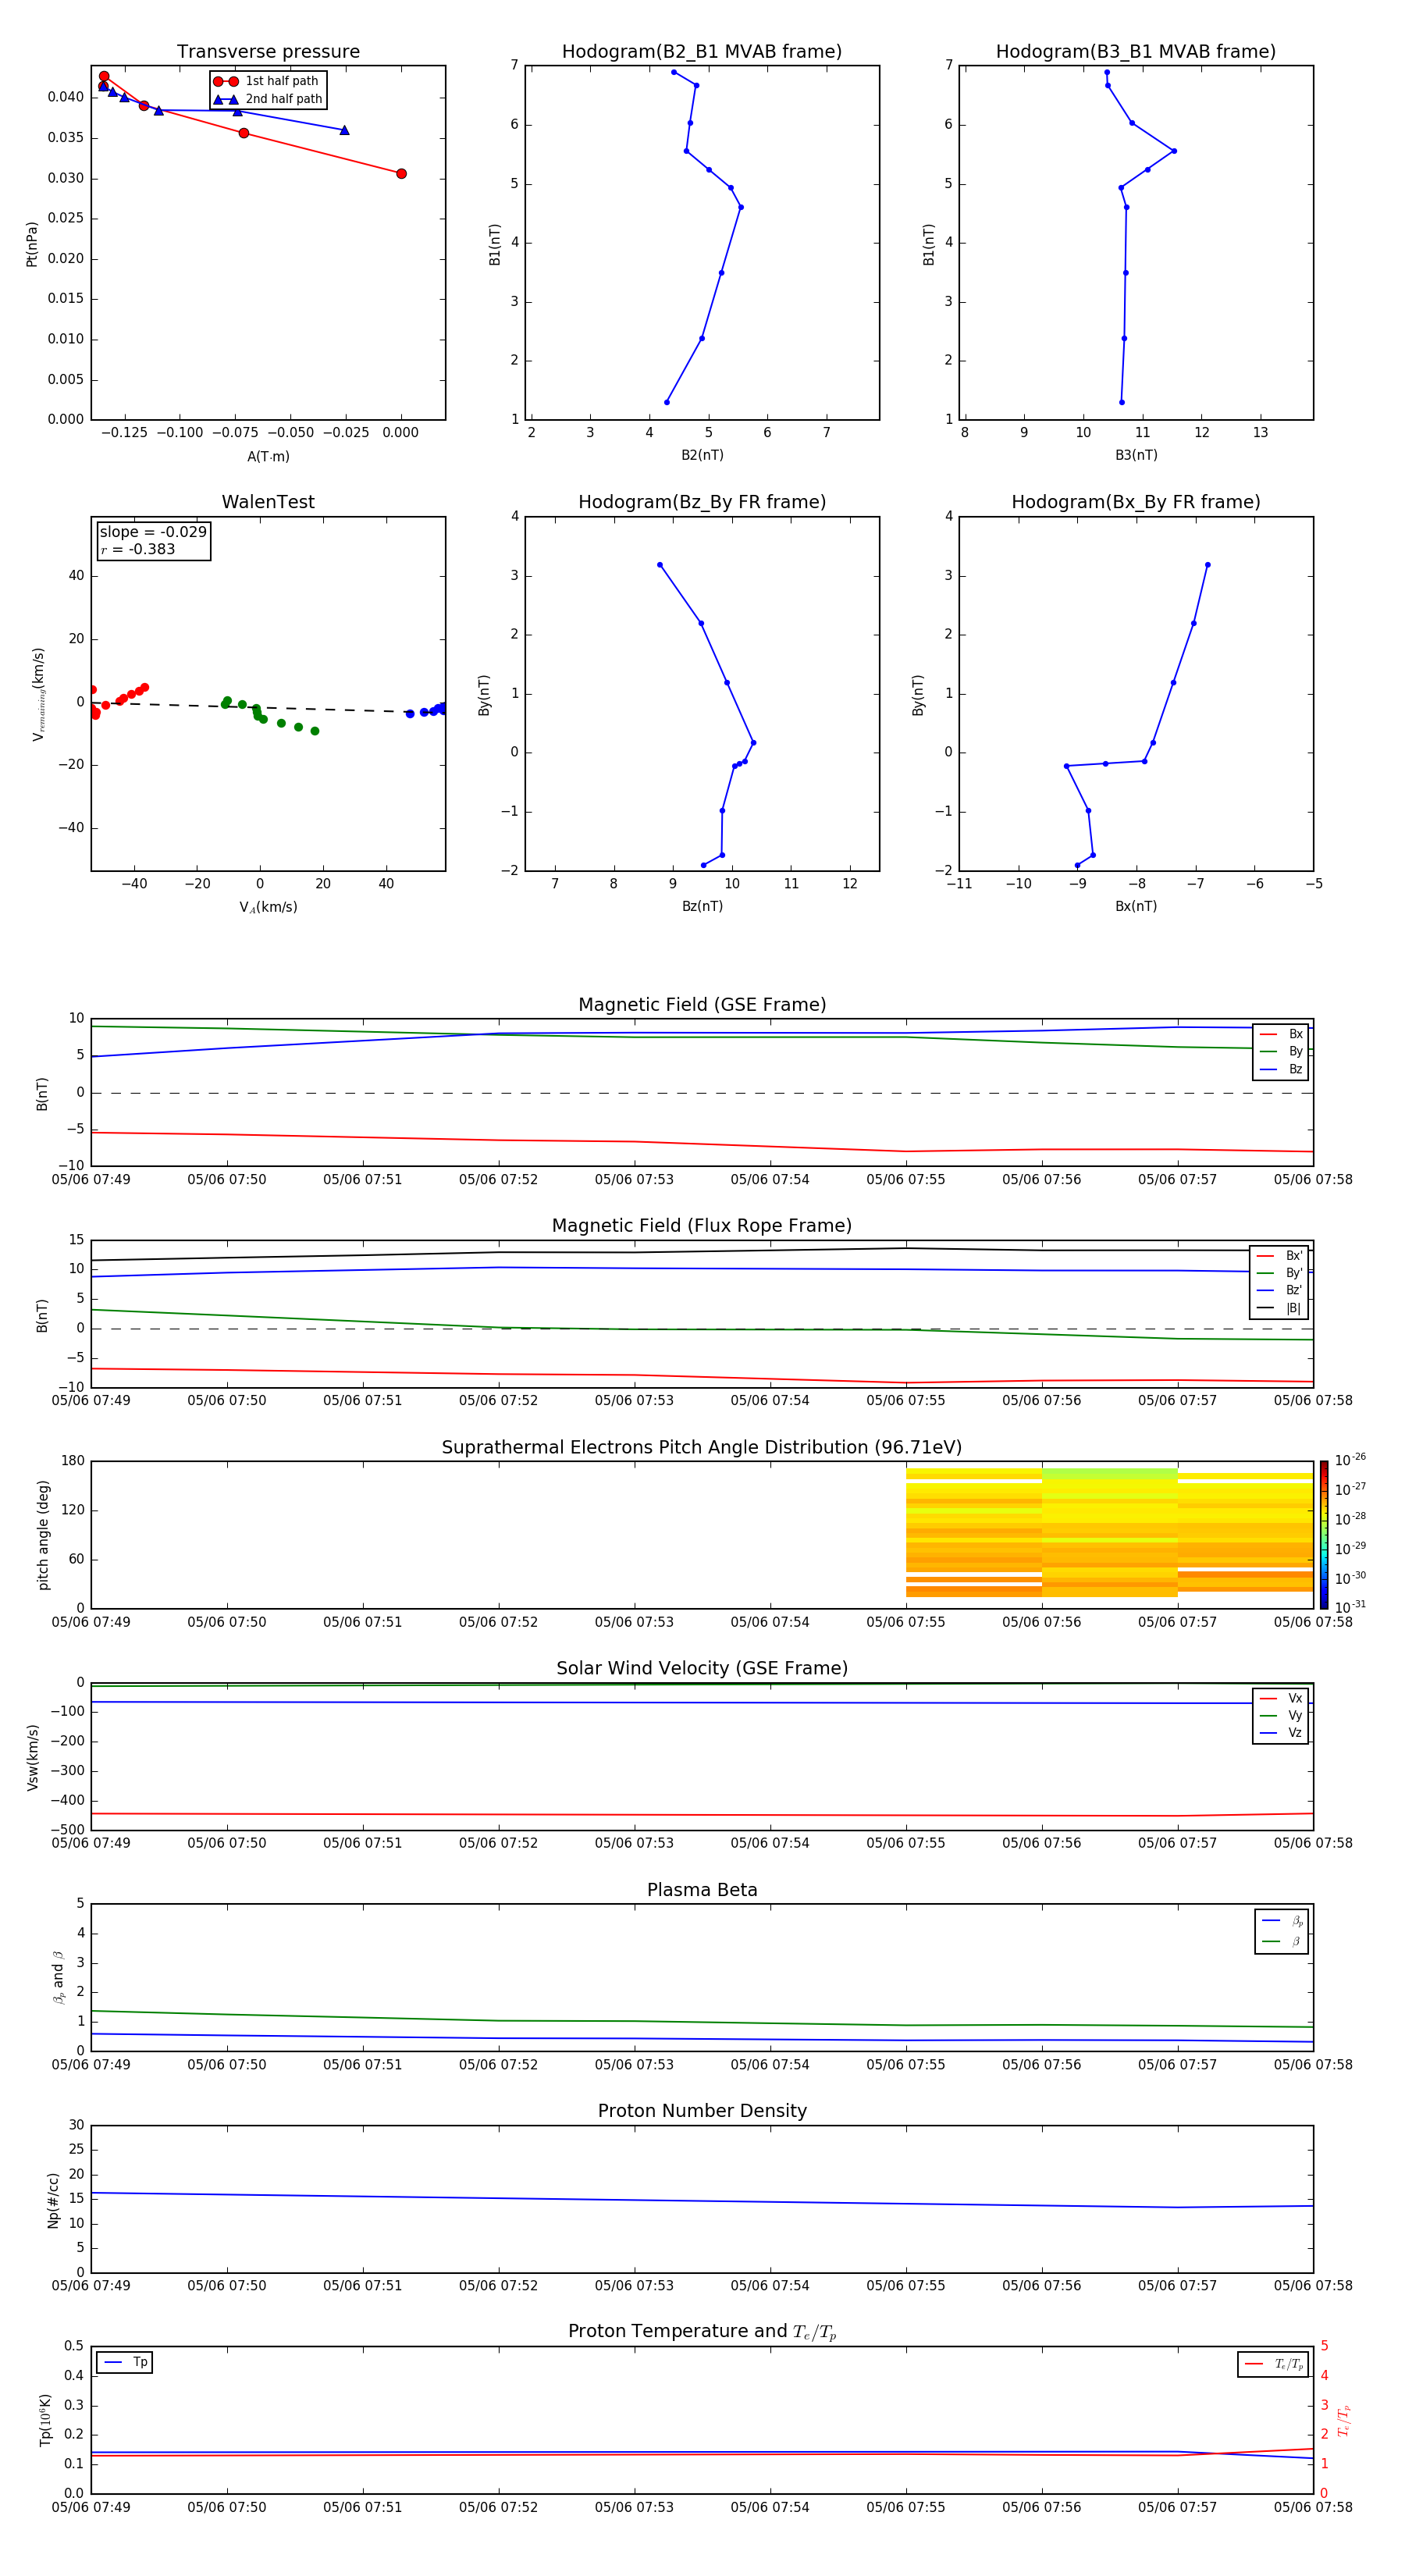Image resolution: width=1405 pixels, height=2576 pixels.
Task: Click the 'Bz(nT)' axis label
Action: (702, 906)
